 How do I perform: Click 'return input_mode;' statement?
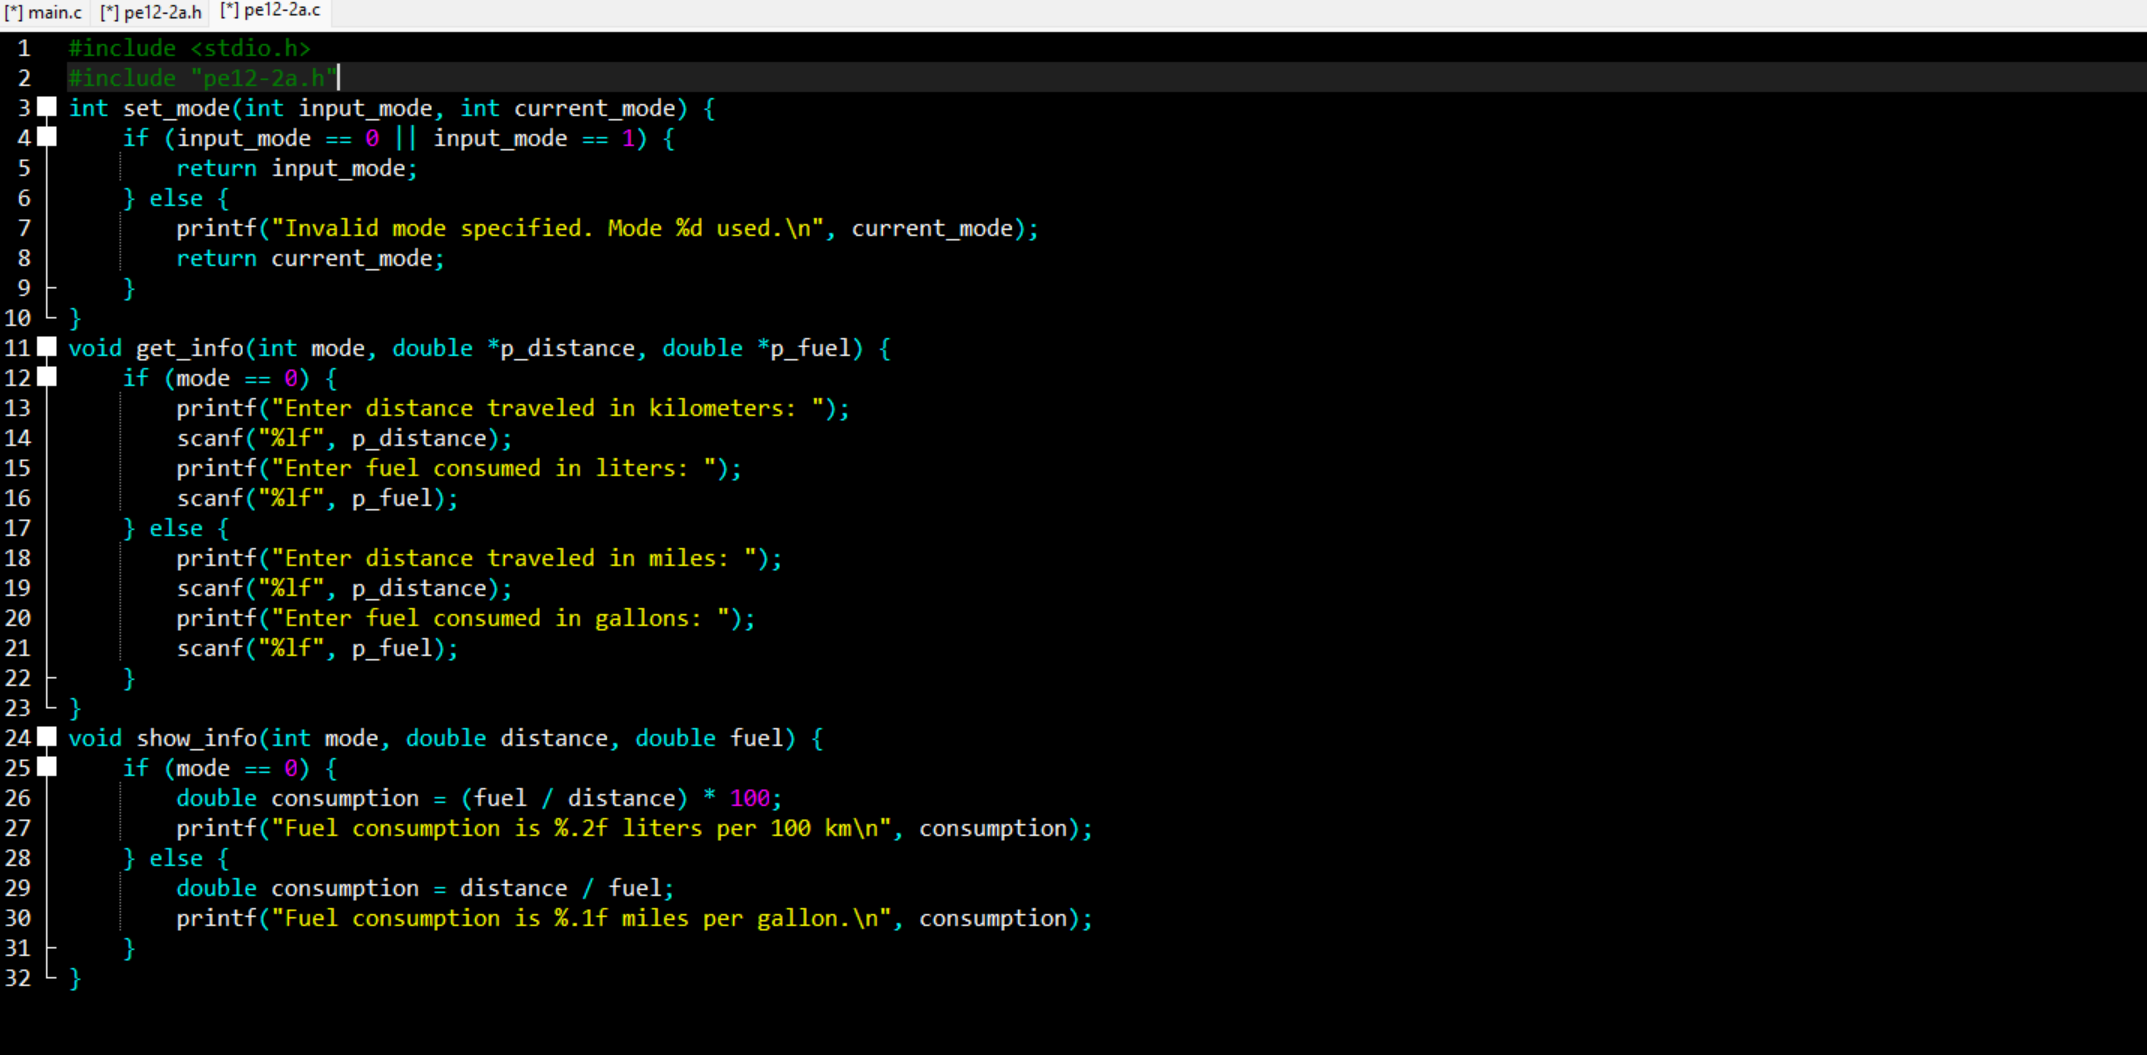coord(297,168)
